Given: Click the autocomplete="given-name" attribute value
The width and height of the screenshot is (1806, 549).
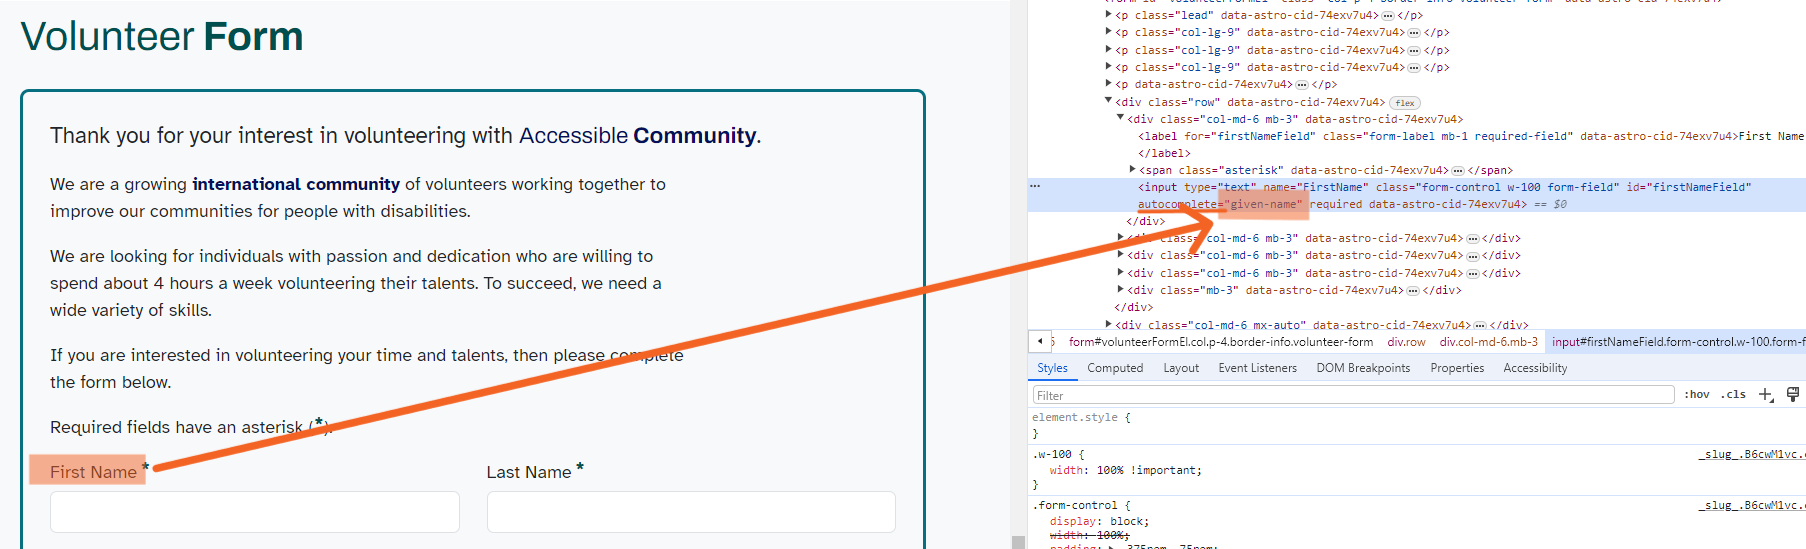Looking at the screenshot, I should click(1263, 204).
